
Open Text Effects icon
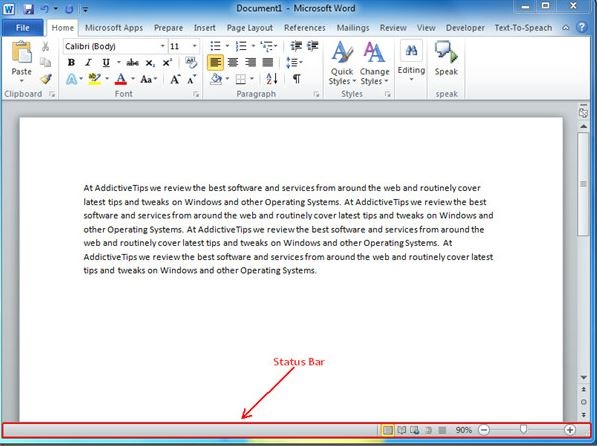pos(72,79)
